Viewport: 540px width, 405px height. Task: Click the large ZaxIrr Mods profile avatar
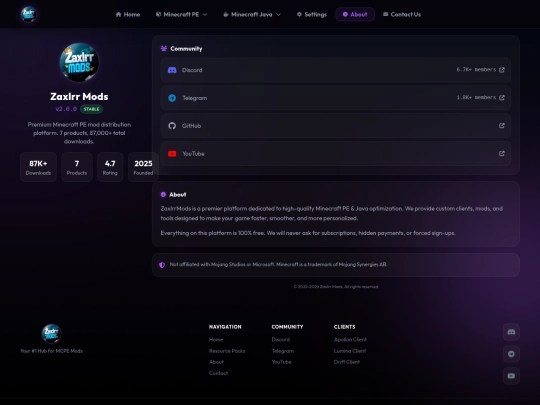(x=79, y=62)
